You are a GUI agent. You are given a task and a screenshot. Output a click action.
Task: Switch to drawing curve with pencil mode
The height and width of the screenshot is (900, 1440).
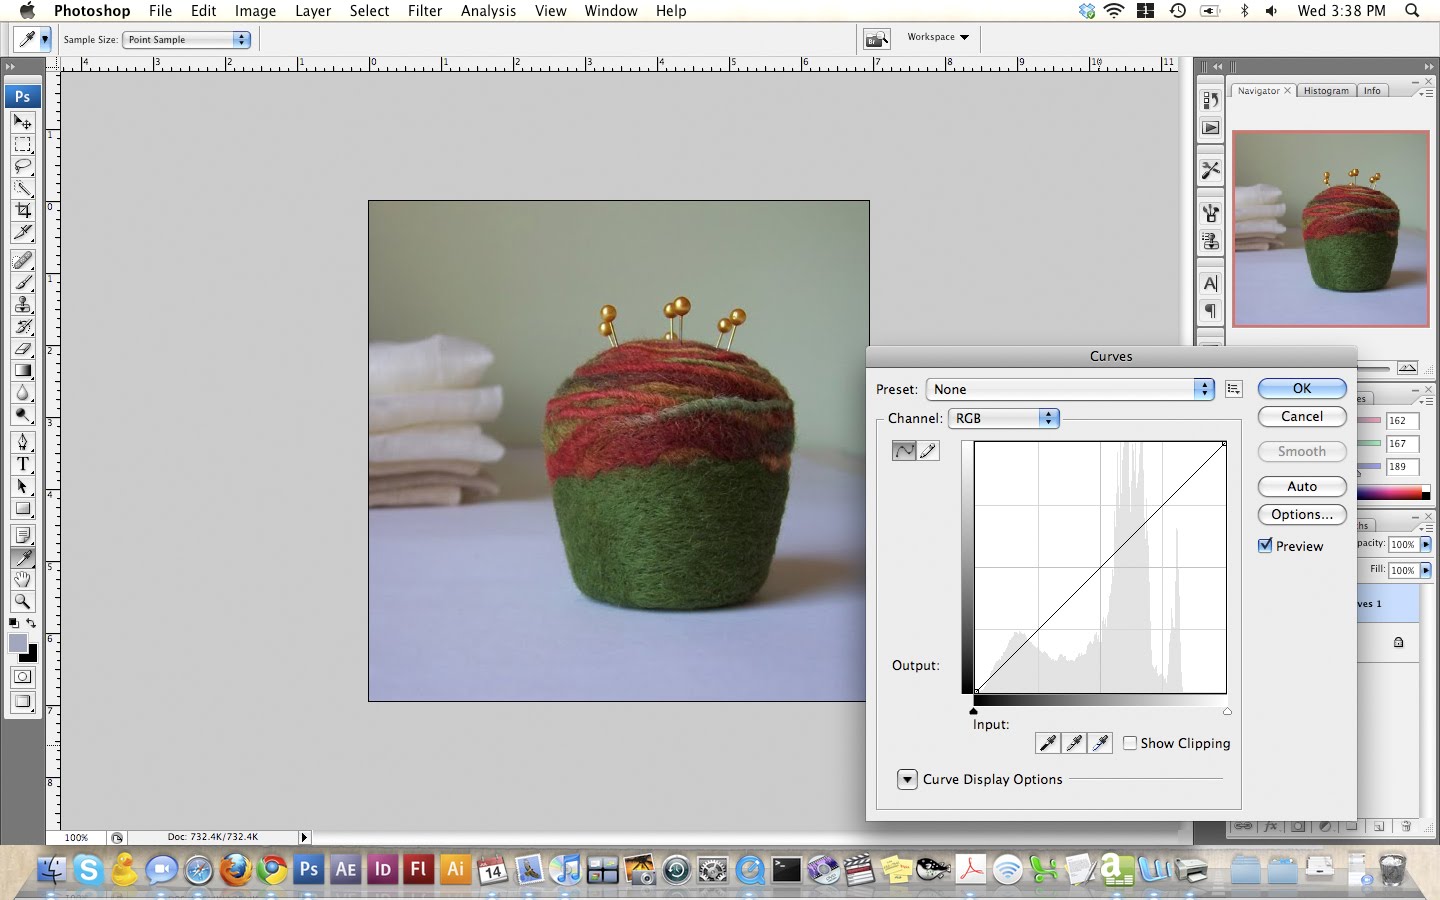pos(929,451)
